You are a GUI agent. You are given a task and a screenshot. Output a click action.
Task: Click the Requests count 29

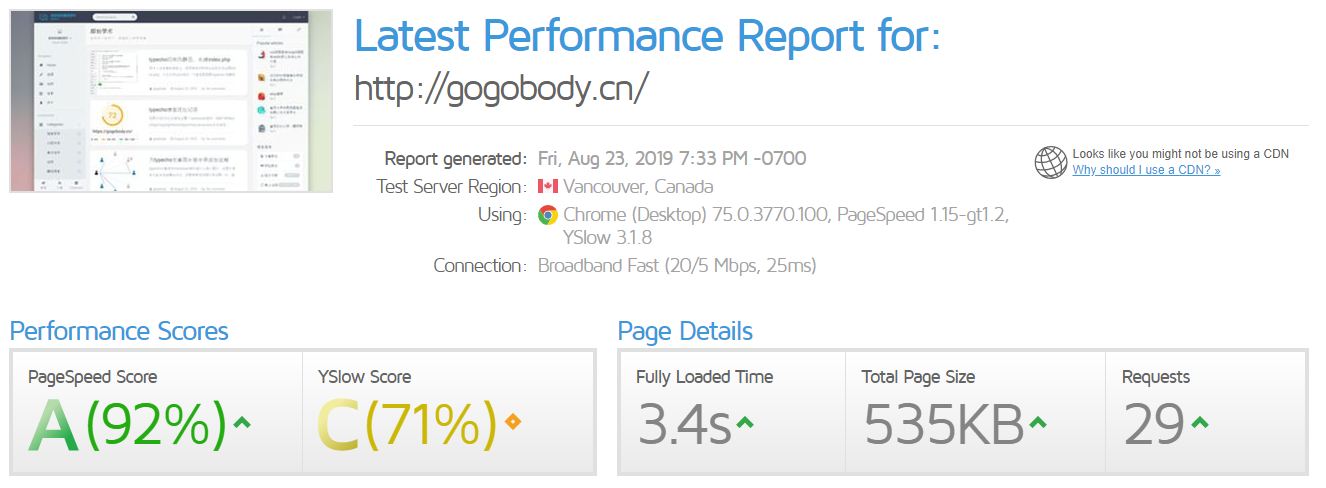[x=1153, y=424]
